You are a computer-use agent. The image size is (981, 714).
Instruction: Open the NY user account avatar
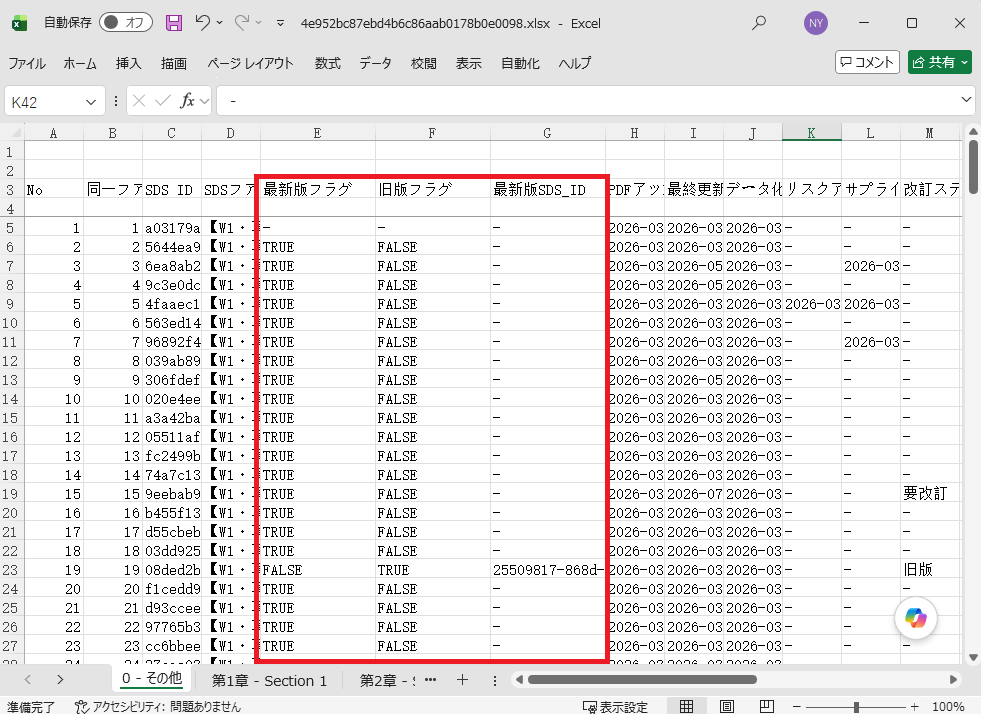click(x=816, y=23)
